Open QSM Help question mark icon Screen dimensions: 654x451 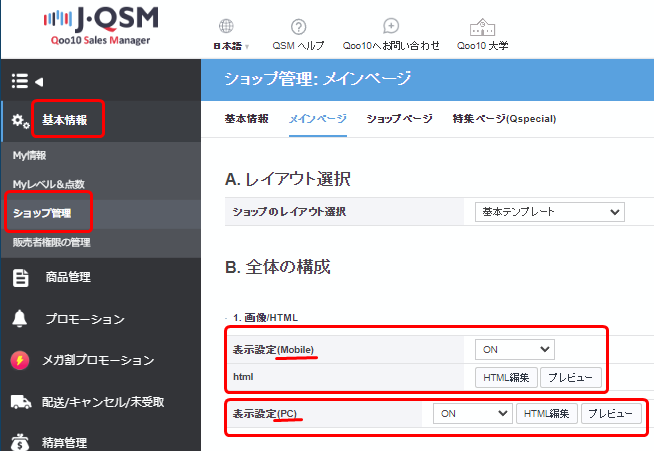click(x=298, y=27)
